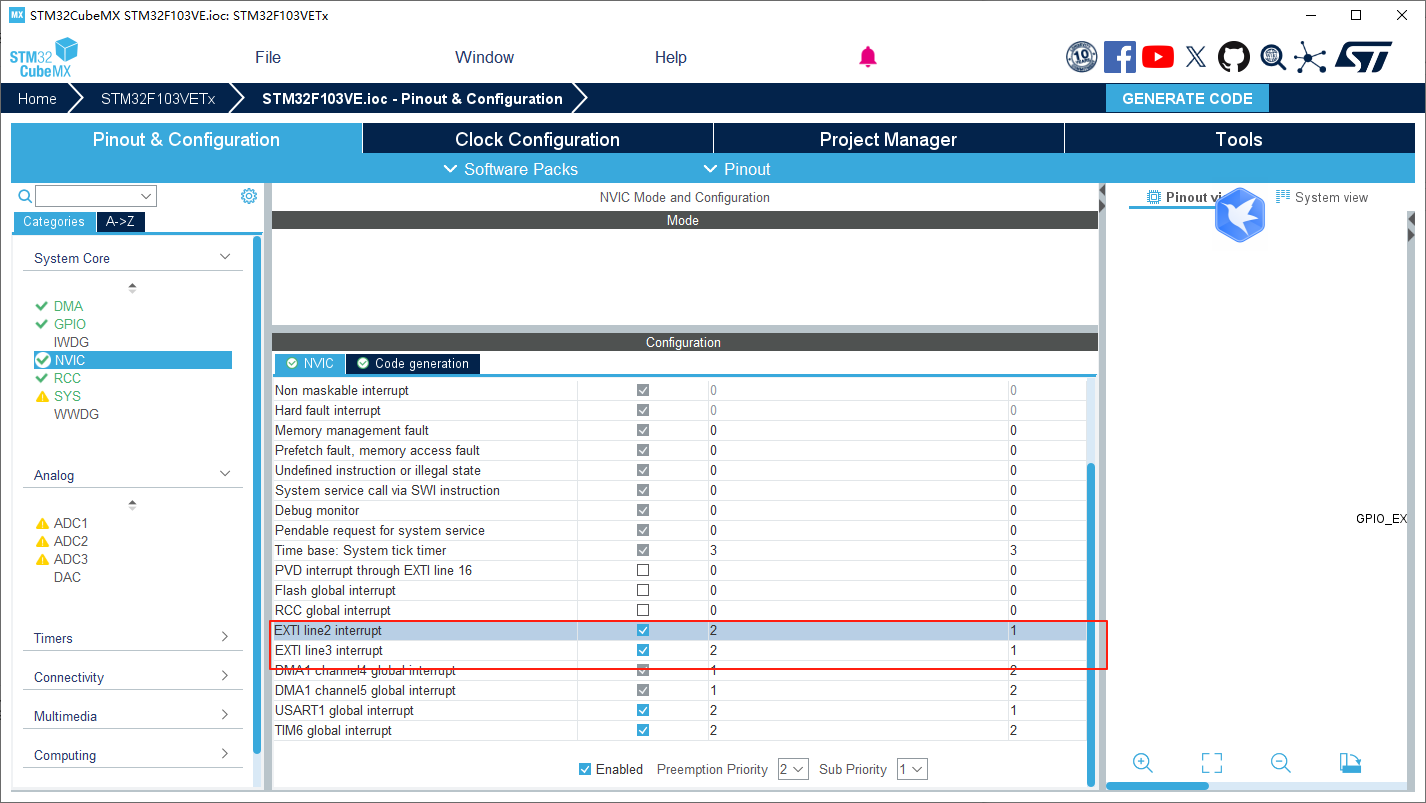This screenshot has width=1426, height=803.
Task: Expand the Computing category
Action: (x=225, y=754)
